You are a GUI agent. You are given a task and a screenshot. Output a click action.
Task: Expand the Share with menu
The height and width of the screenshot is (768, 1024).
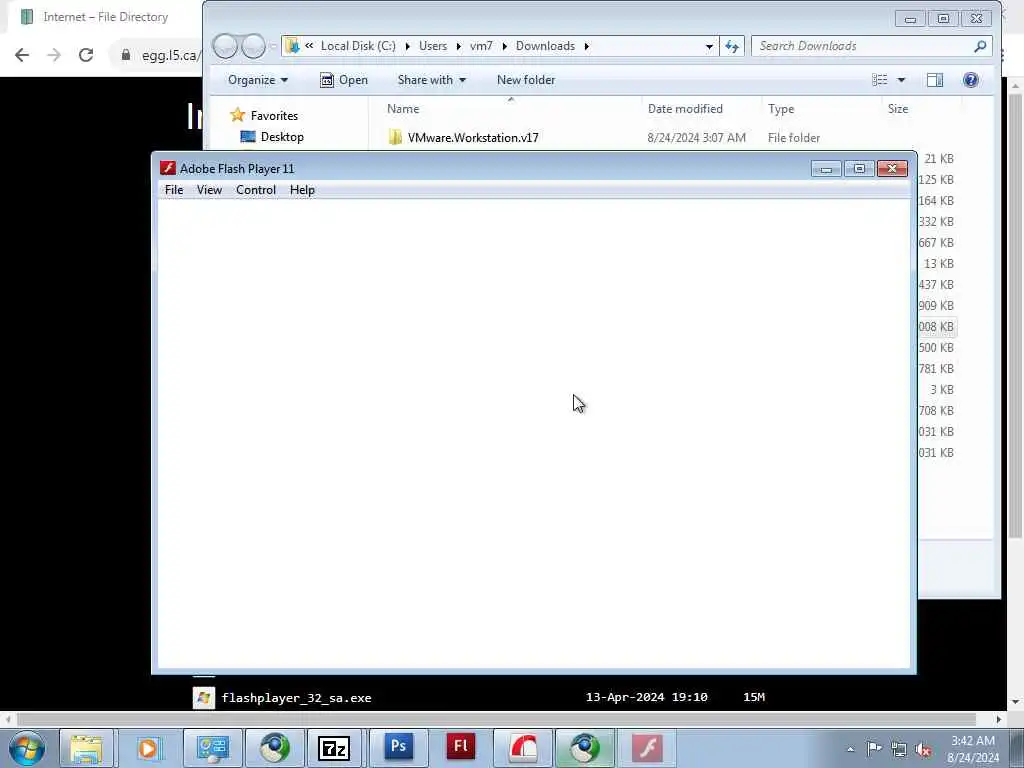click(431, 80)
